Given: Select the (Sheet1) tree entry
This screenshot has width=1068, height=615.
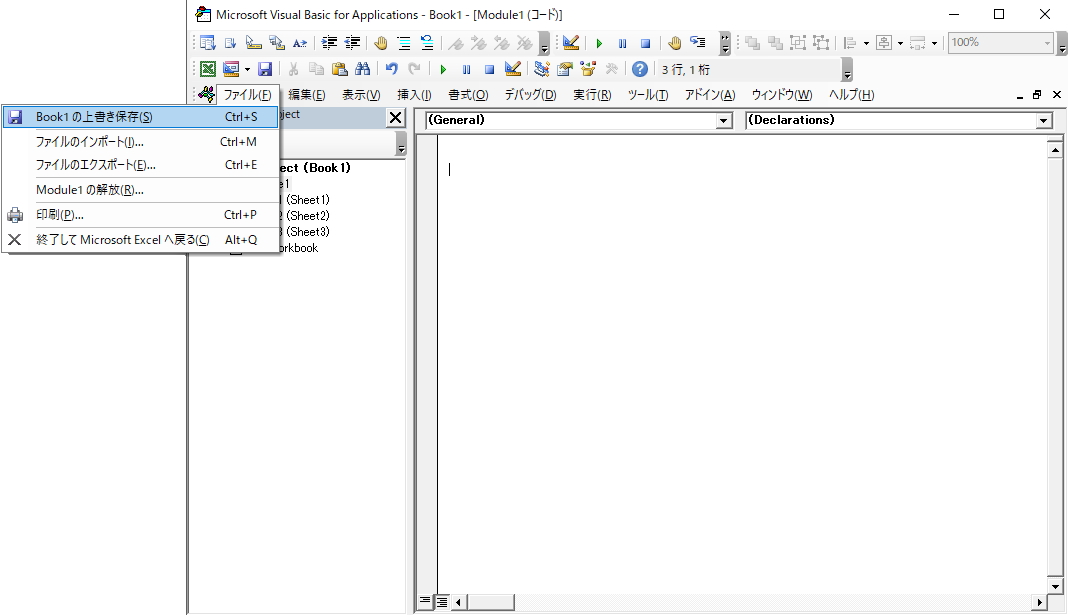Looking at the screenshot, I should coord(308,200).
